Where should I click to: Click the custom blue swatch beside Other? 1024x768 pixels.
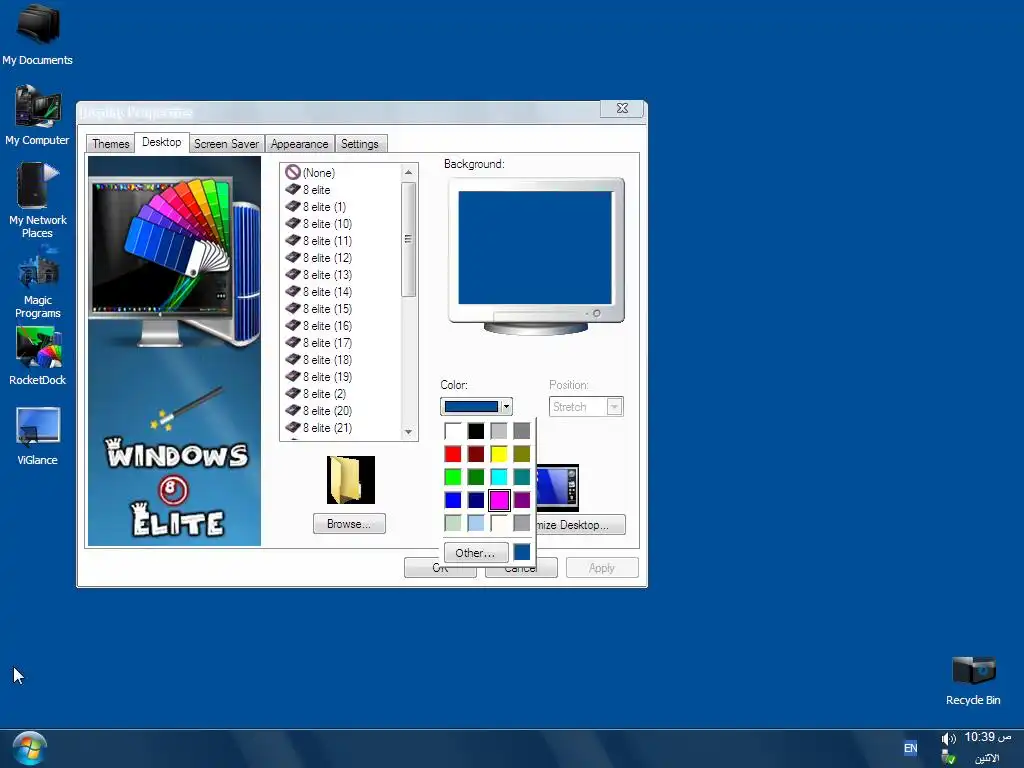click(x=522, y=552)
